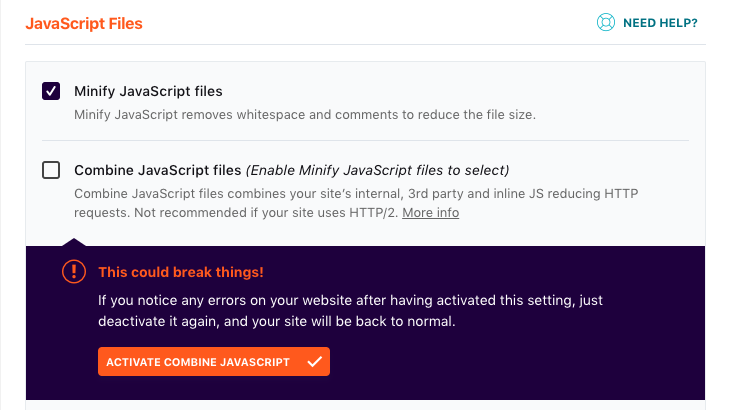Screen dimensions: 730x410
Task: Click the Minify JavaScript files label
Action: [148, 91]
